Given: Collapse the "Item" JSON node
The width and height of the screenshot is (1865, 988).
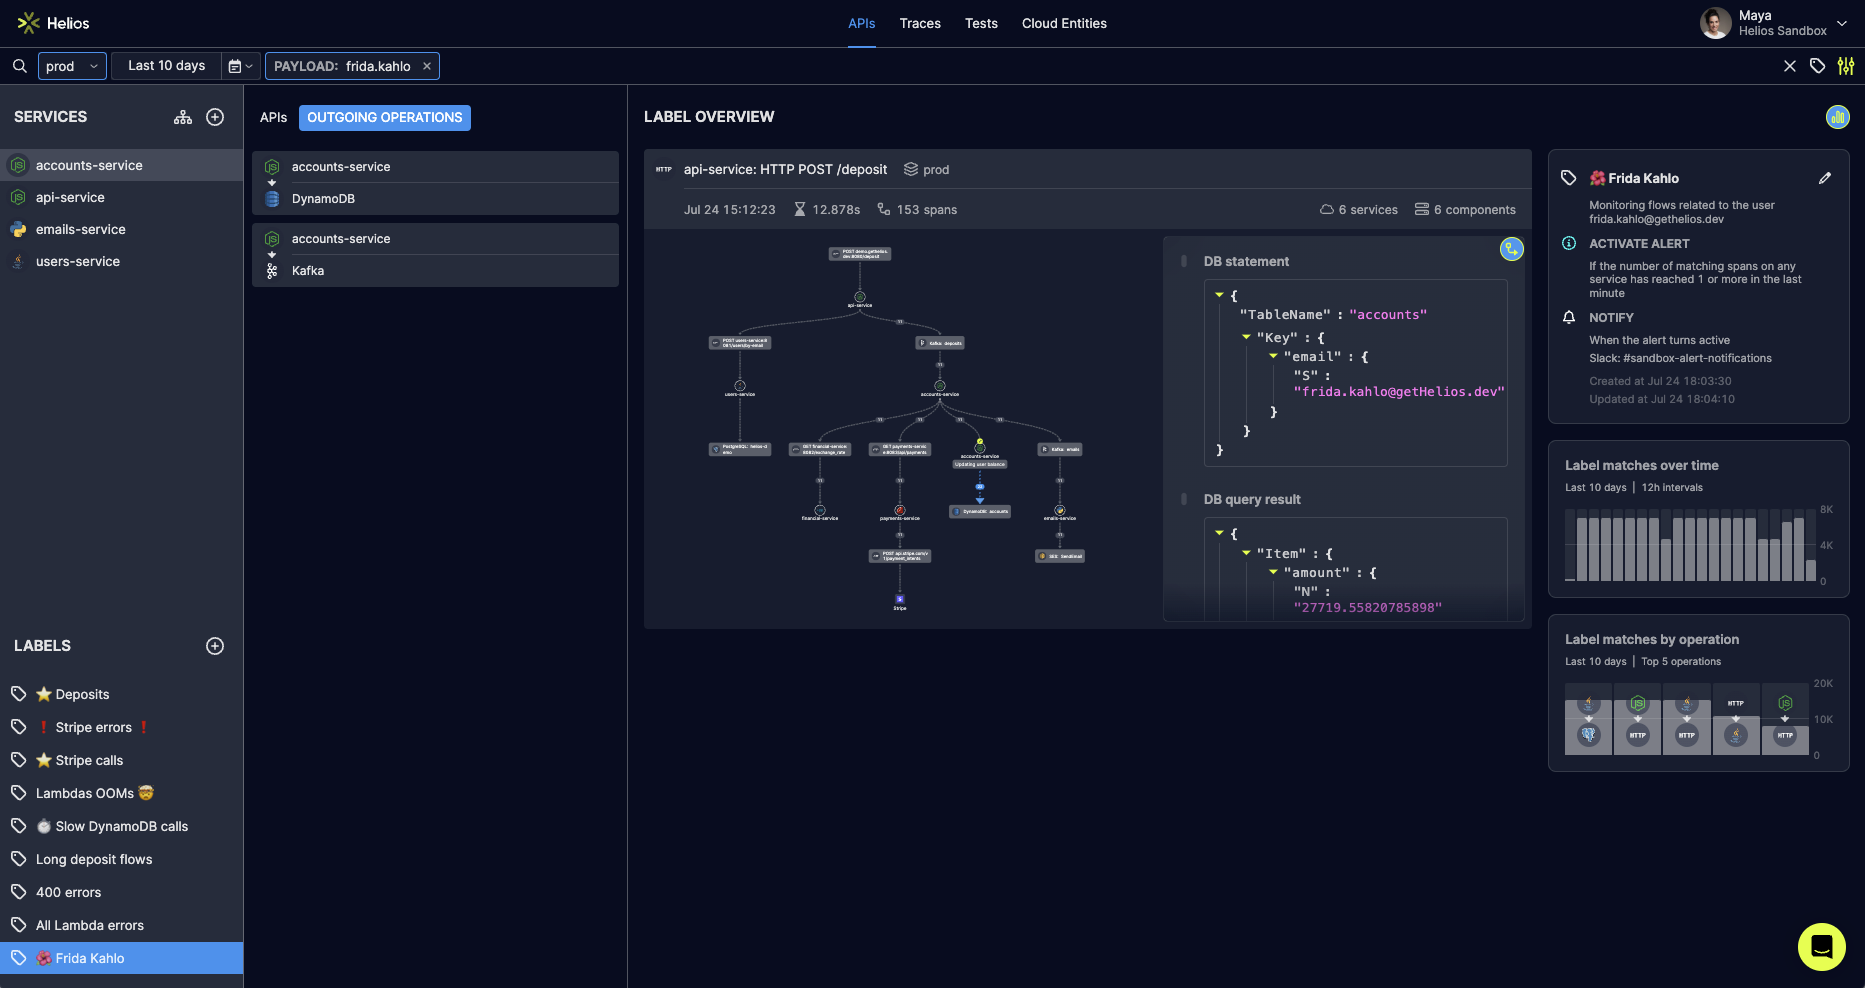Looking at the screenshot, I should (1246, 553).
